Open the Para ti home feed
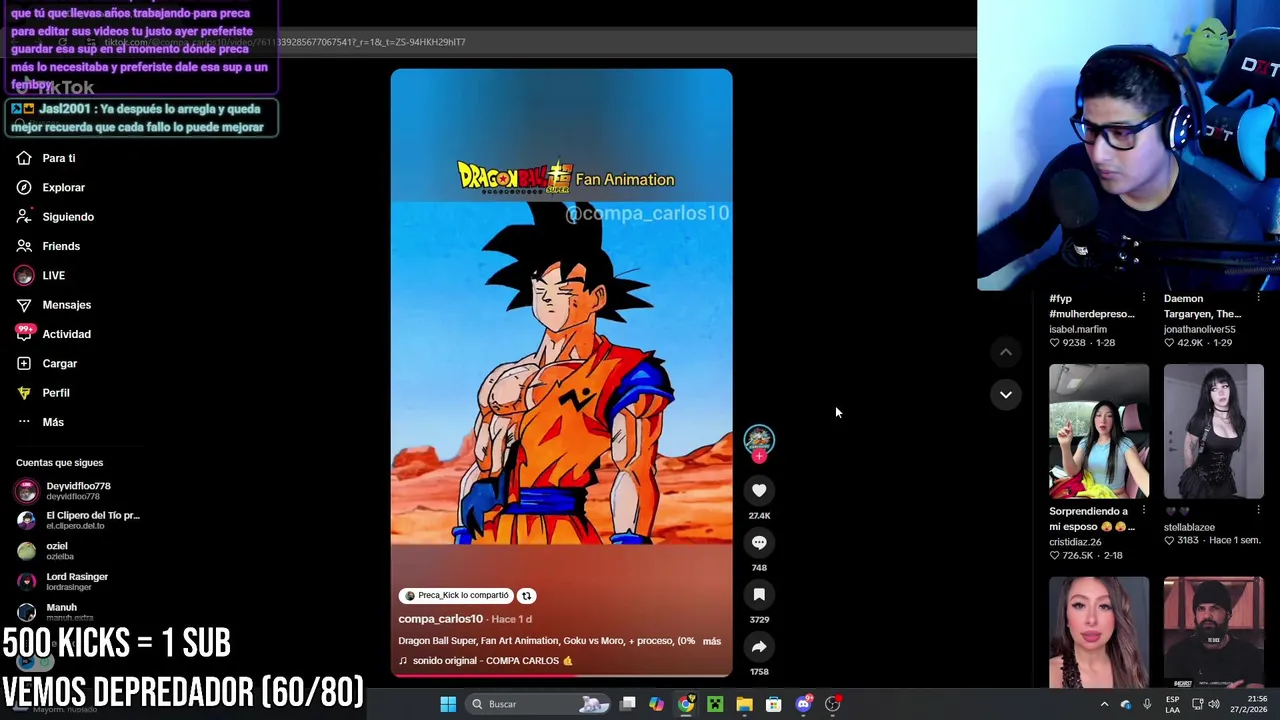 46,158
